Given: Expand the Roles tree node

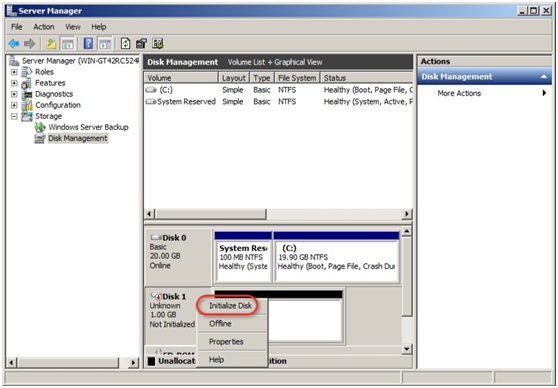Looking at the screenshot, I should tap(14, 72).
